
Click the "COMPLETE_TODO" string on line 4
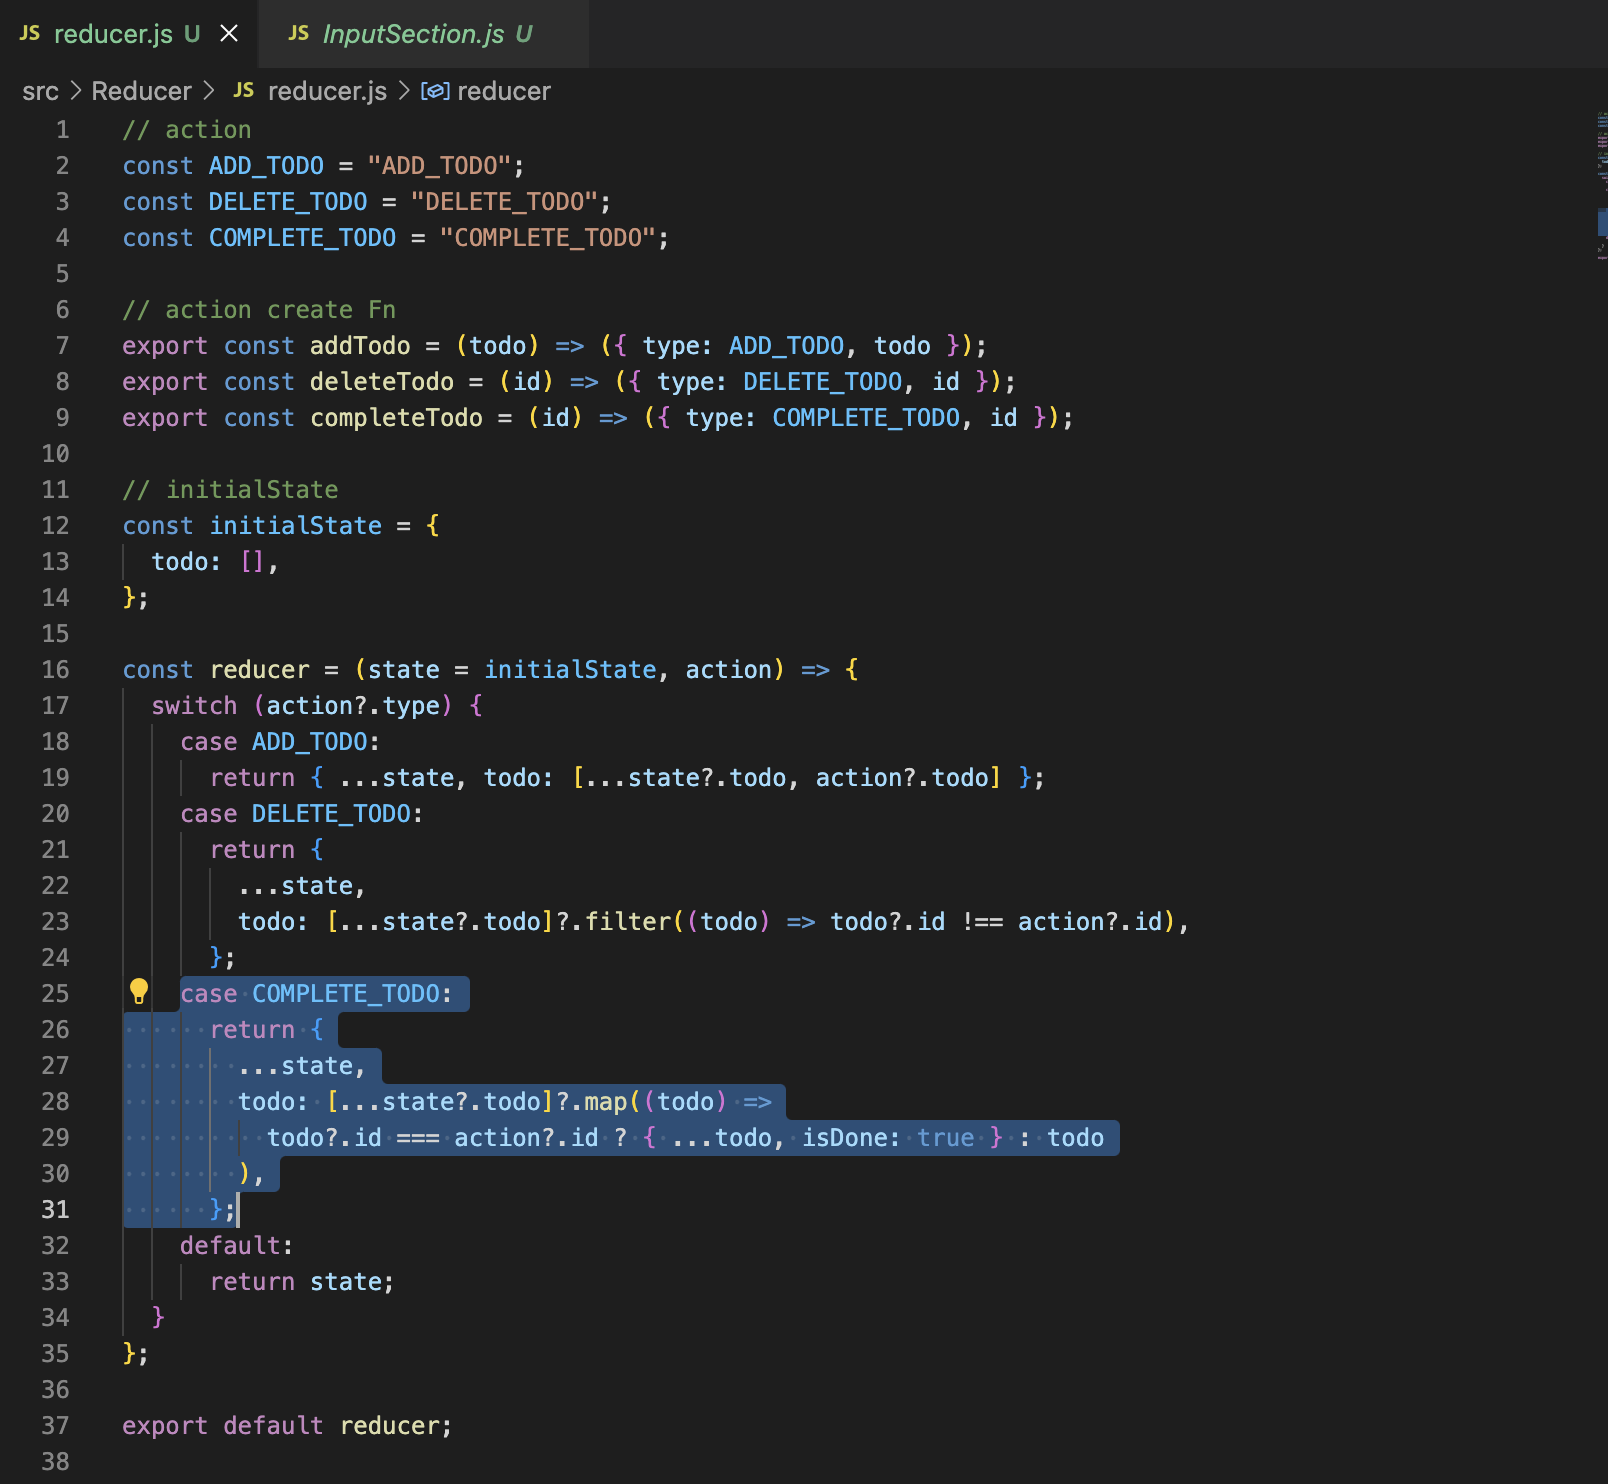(548, 238)
